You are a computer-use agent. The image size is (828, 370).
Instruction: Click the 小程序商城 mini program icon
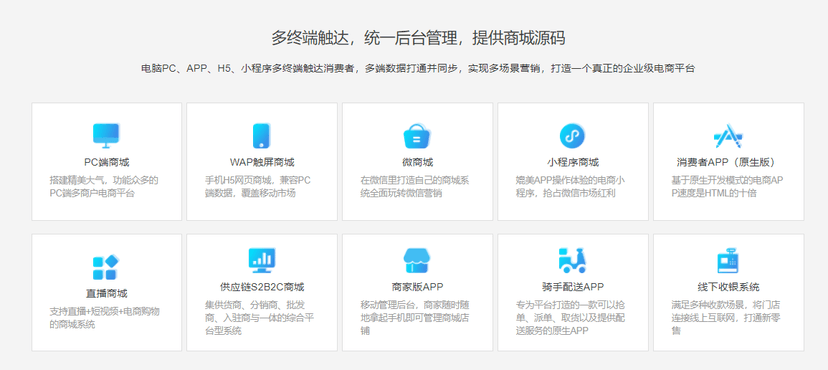572,136
